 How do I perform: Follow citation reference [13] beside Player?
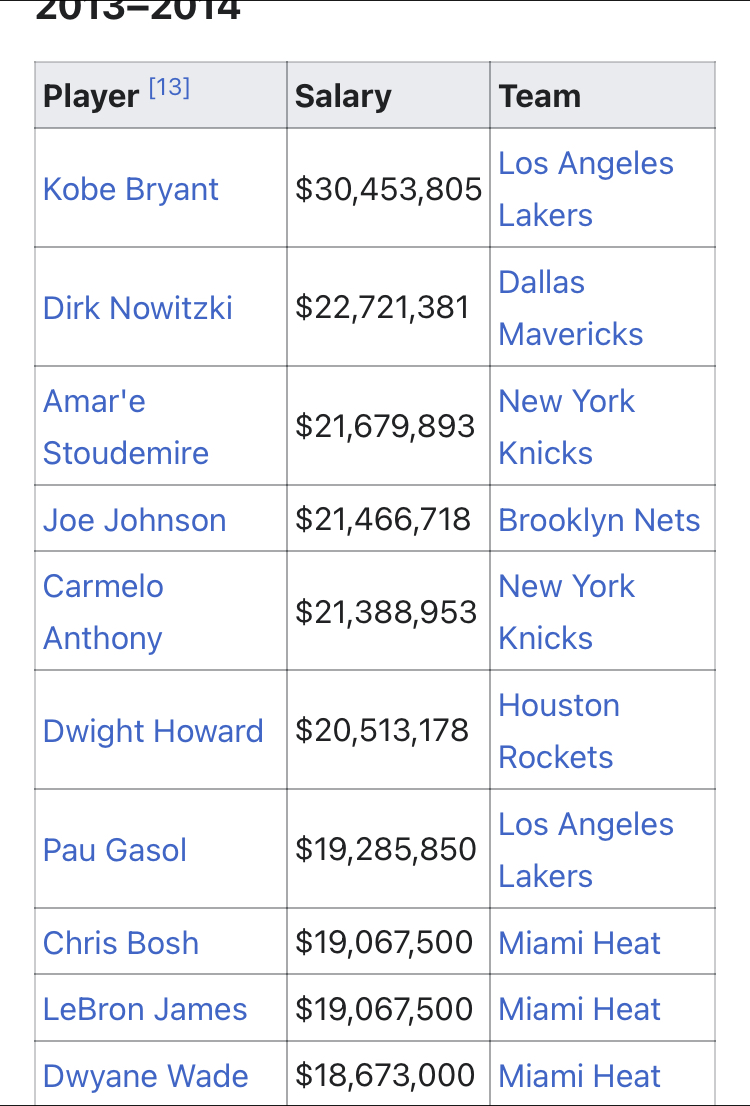tap(169, 88)
